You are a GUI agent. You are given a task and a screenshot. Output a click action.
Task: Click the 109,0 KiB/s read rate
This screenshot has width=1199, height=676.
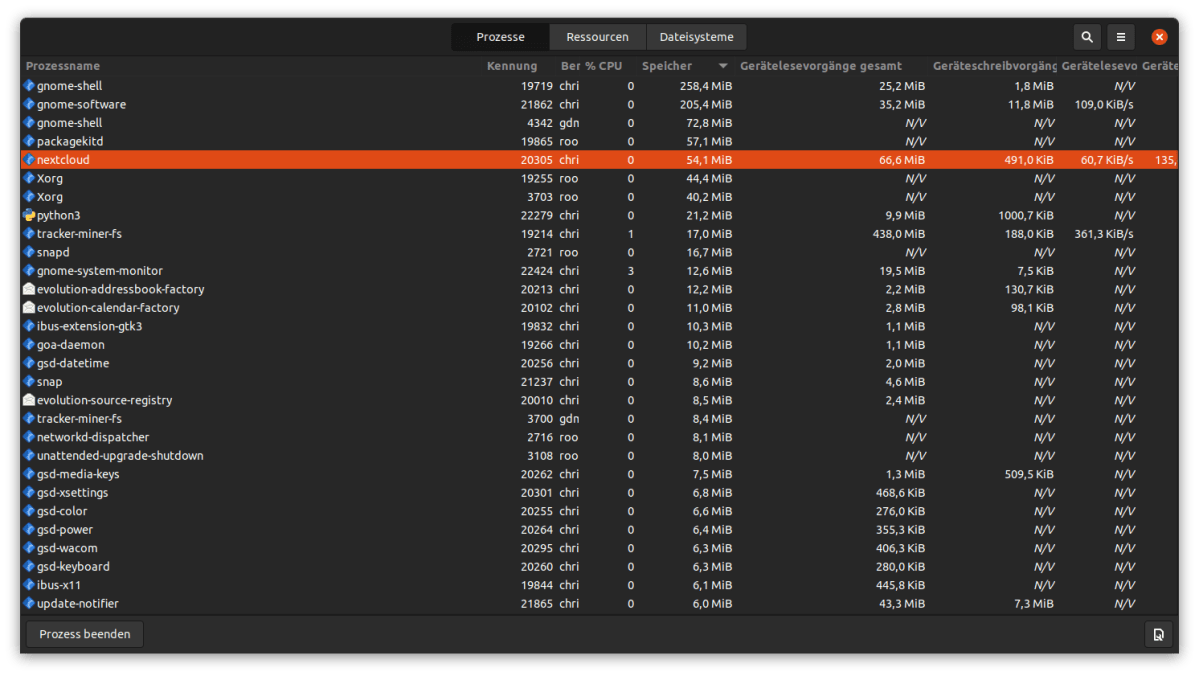pos(1103,105)
